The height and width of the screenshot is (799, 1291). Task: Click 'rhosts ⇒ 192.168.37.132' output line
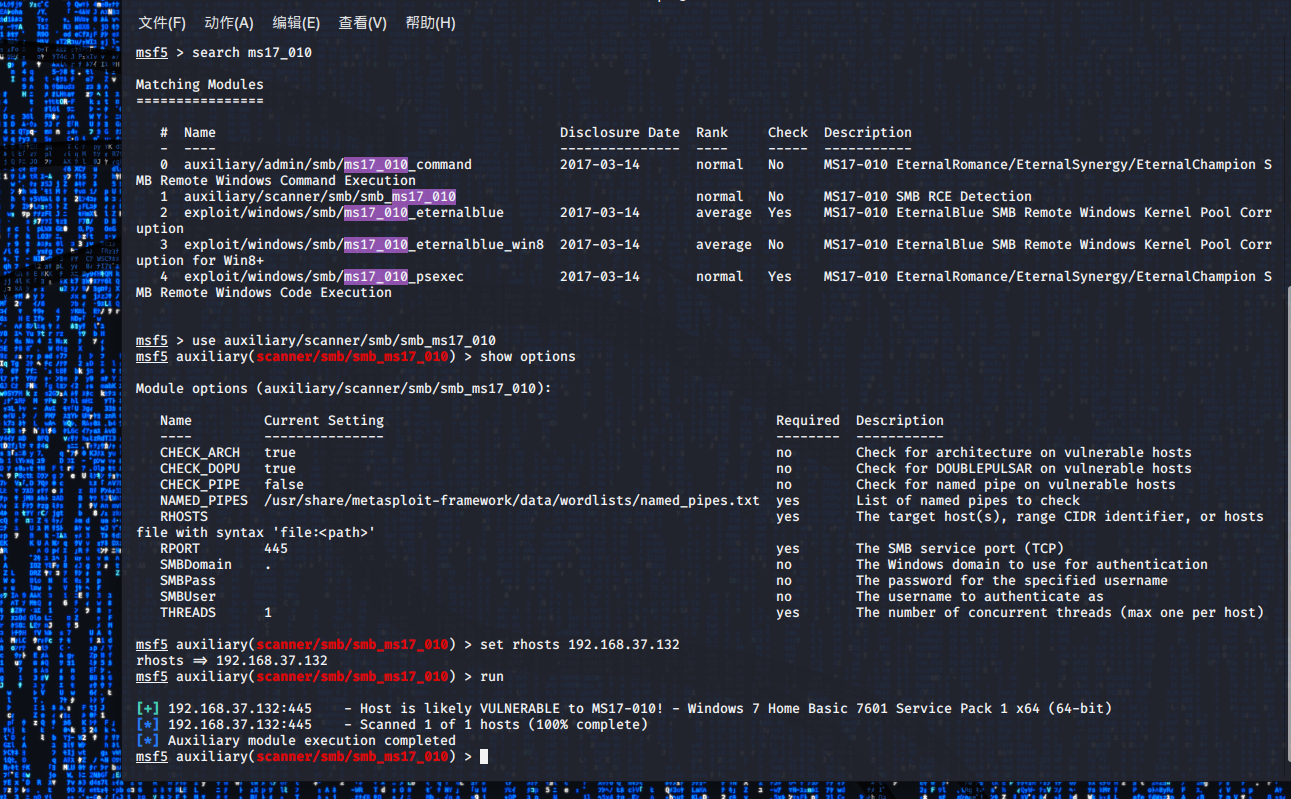(x=232, y=660)
